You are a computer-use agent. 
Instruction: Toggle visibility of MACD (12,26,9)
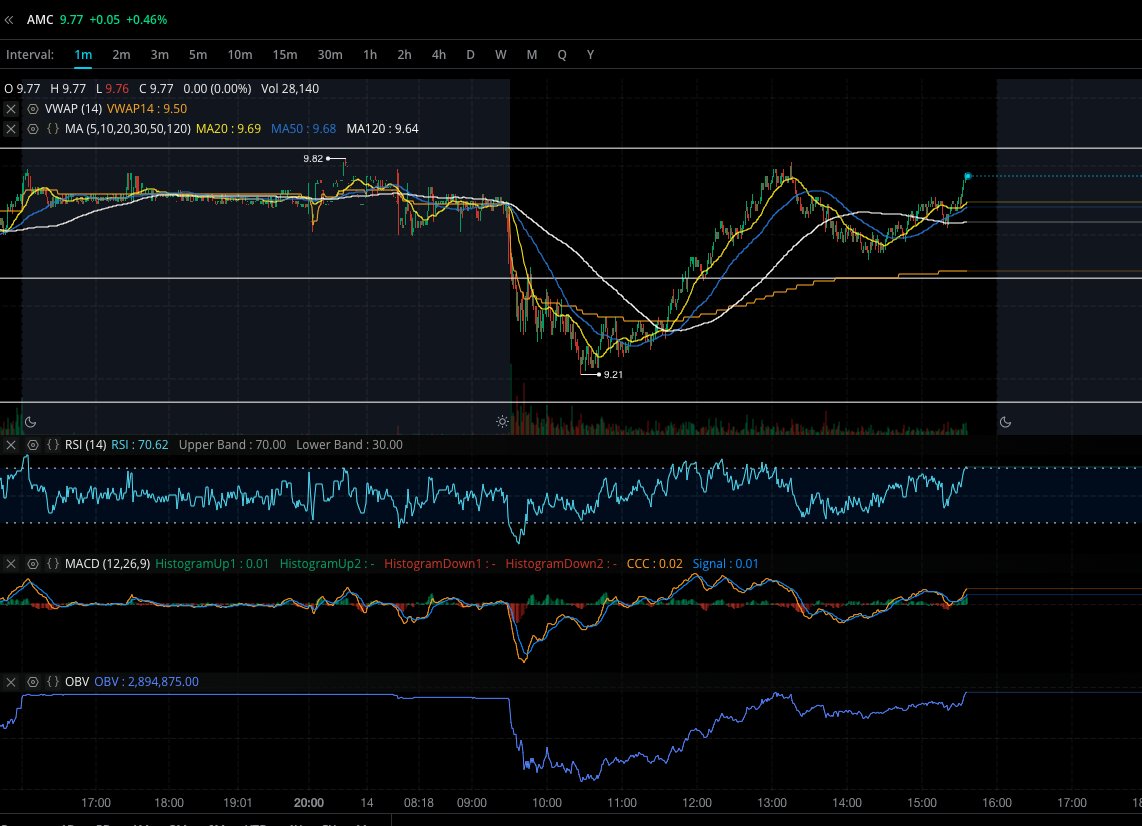(33, 564)
